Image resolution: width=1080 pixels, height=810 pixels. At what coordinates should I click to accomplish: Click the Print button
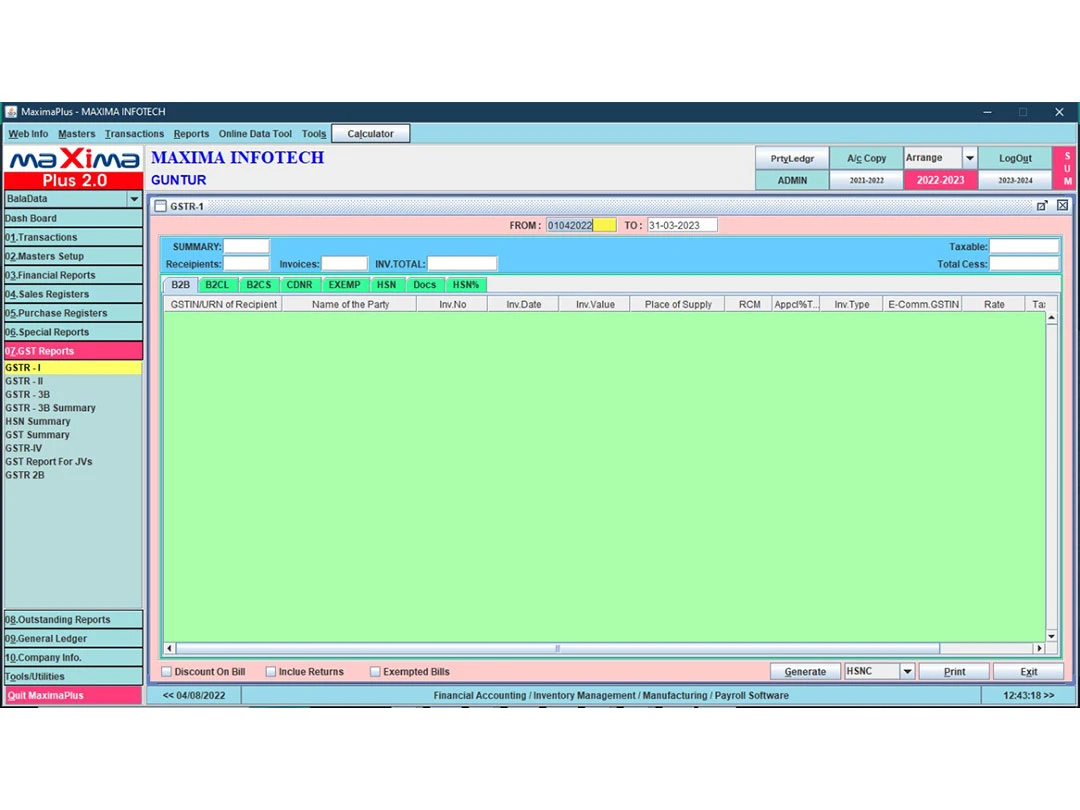pos(954,672)
